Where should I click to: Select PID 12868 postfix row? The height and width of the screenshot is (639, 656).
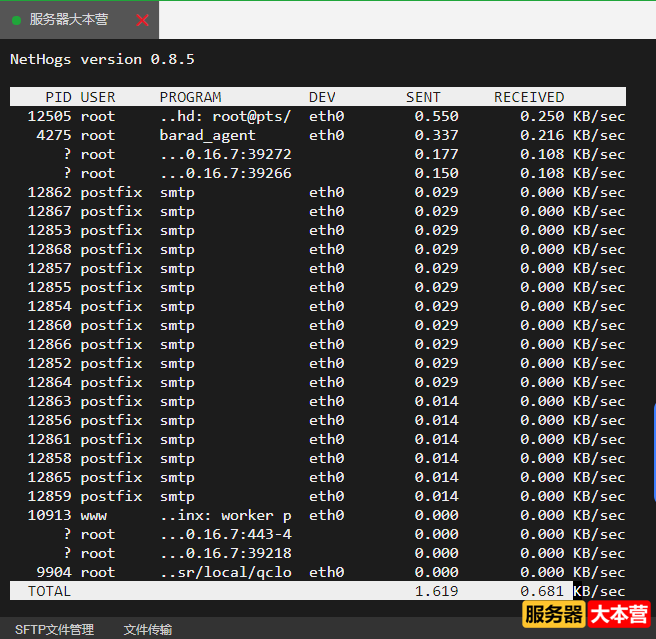pos(318,249)
